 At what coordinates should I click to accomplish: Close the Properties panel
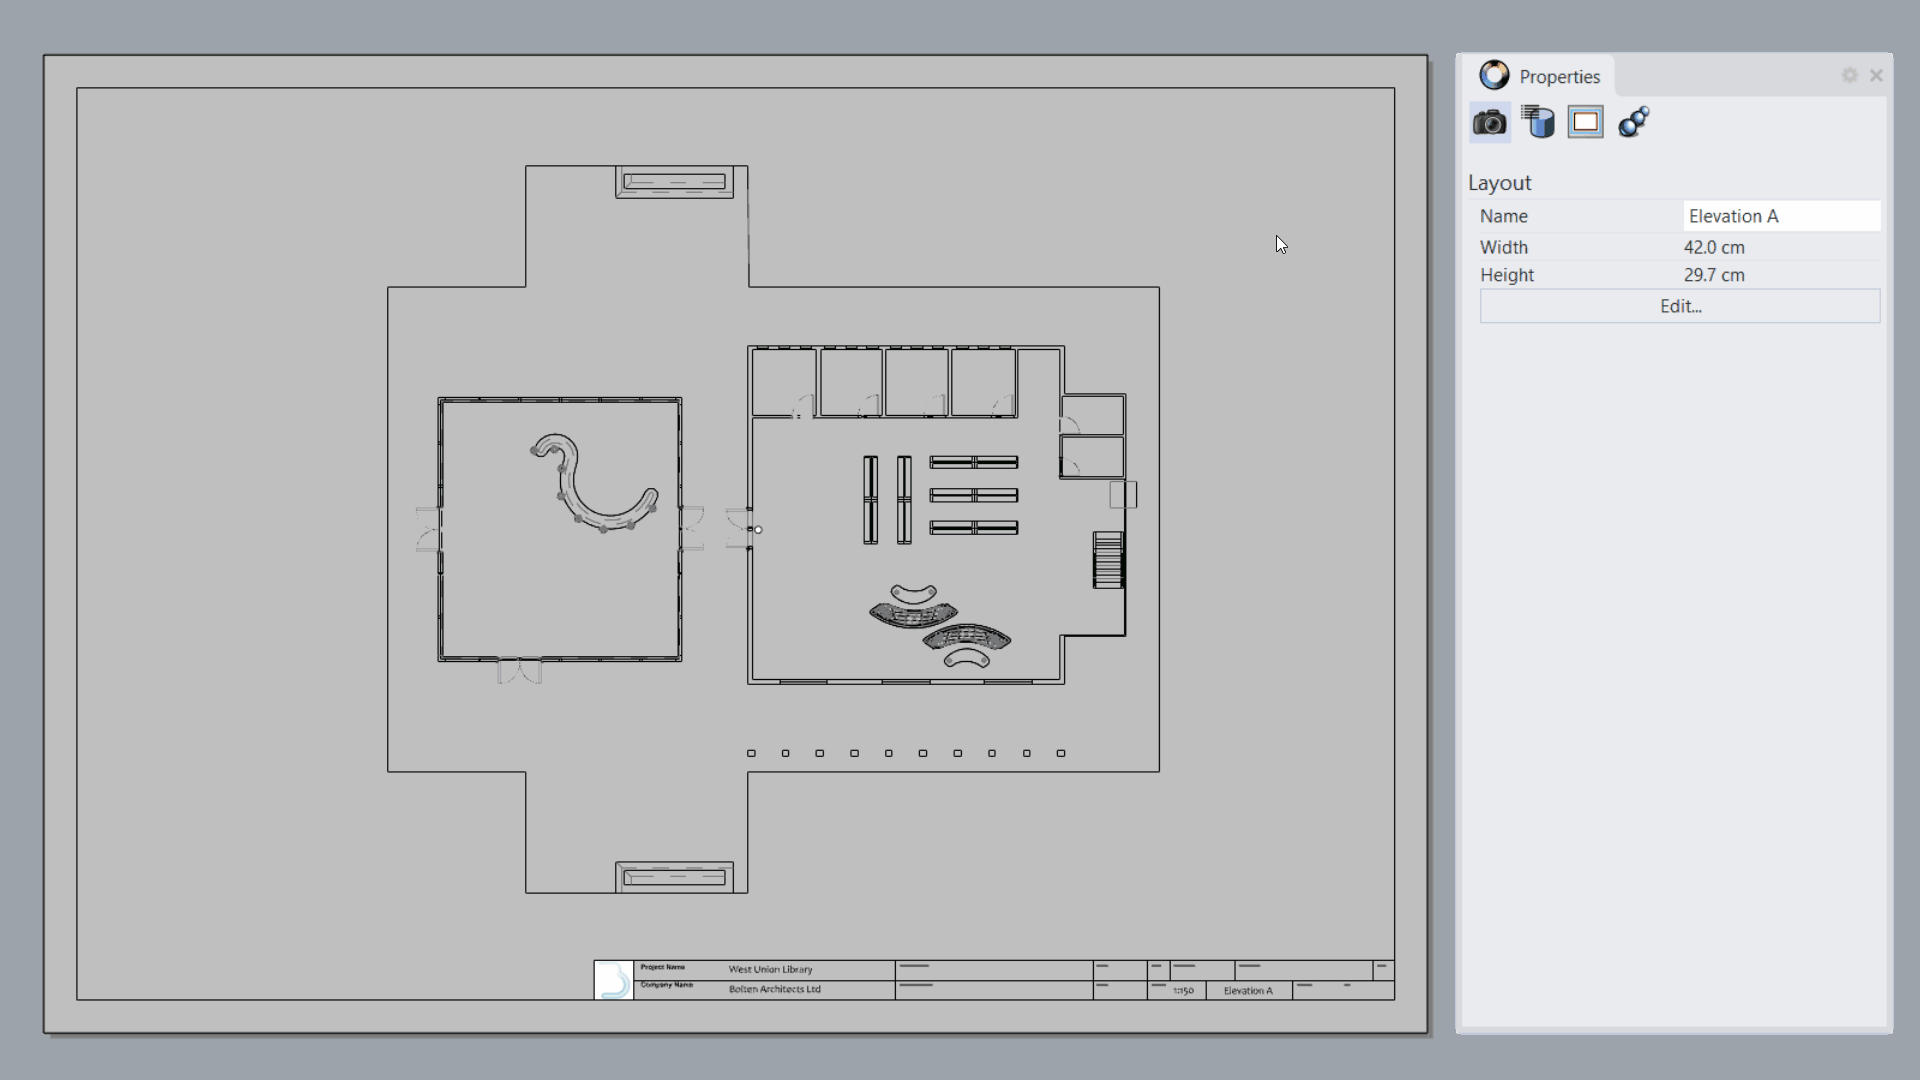(x=1876, y=76)
